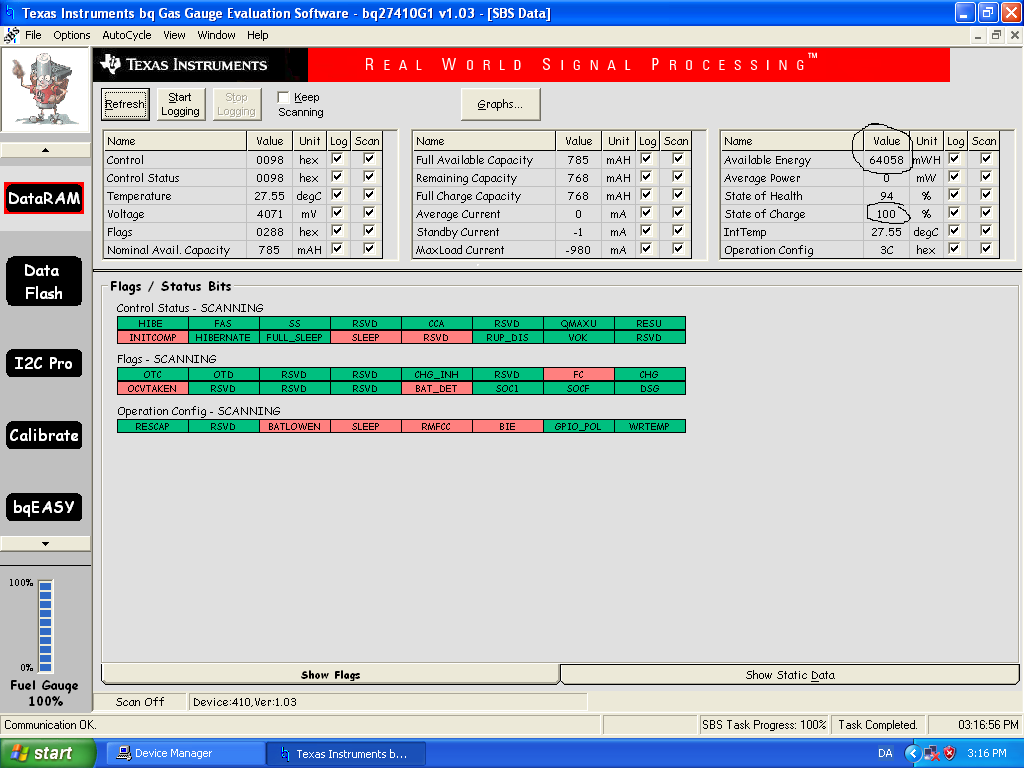The width and height of the screenshot is (1024, 768).
Task: Toggle Log checkbox for Voltage row
Action: coord(337,213)
